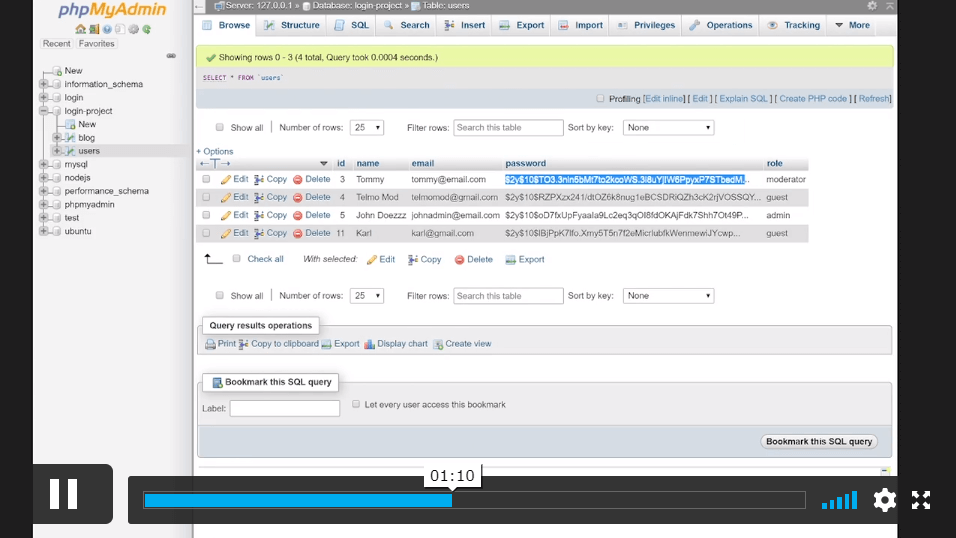
Task: Open video player settings gear
Action: point(884,500)
